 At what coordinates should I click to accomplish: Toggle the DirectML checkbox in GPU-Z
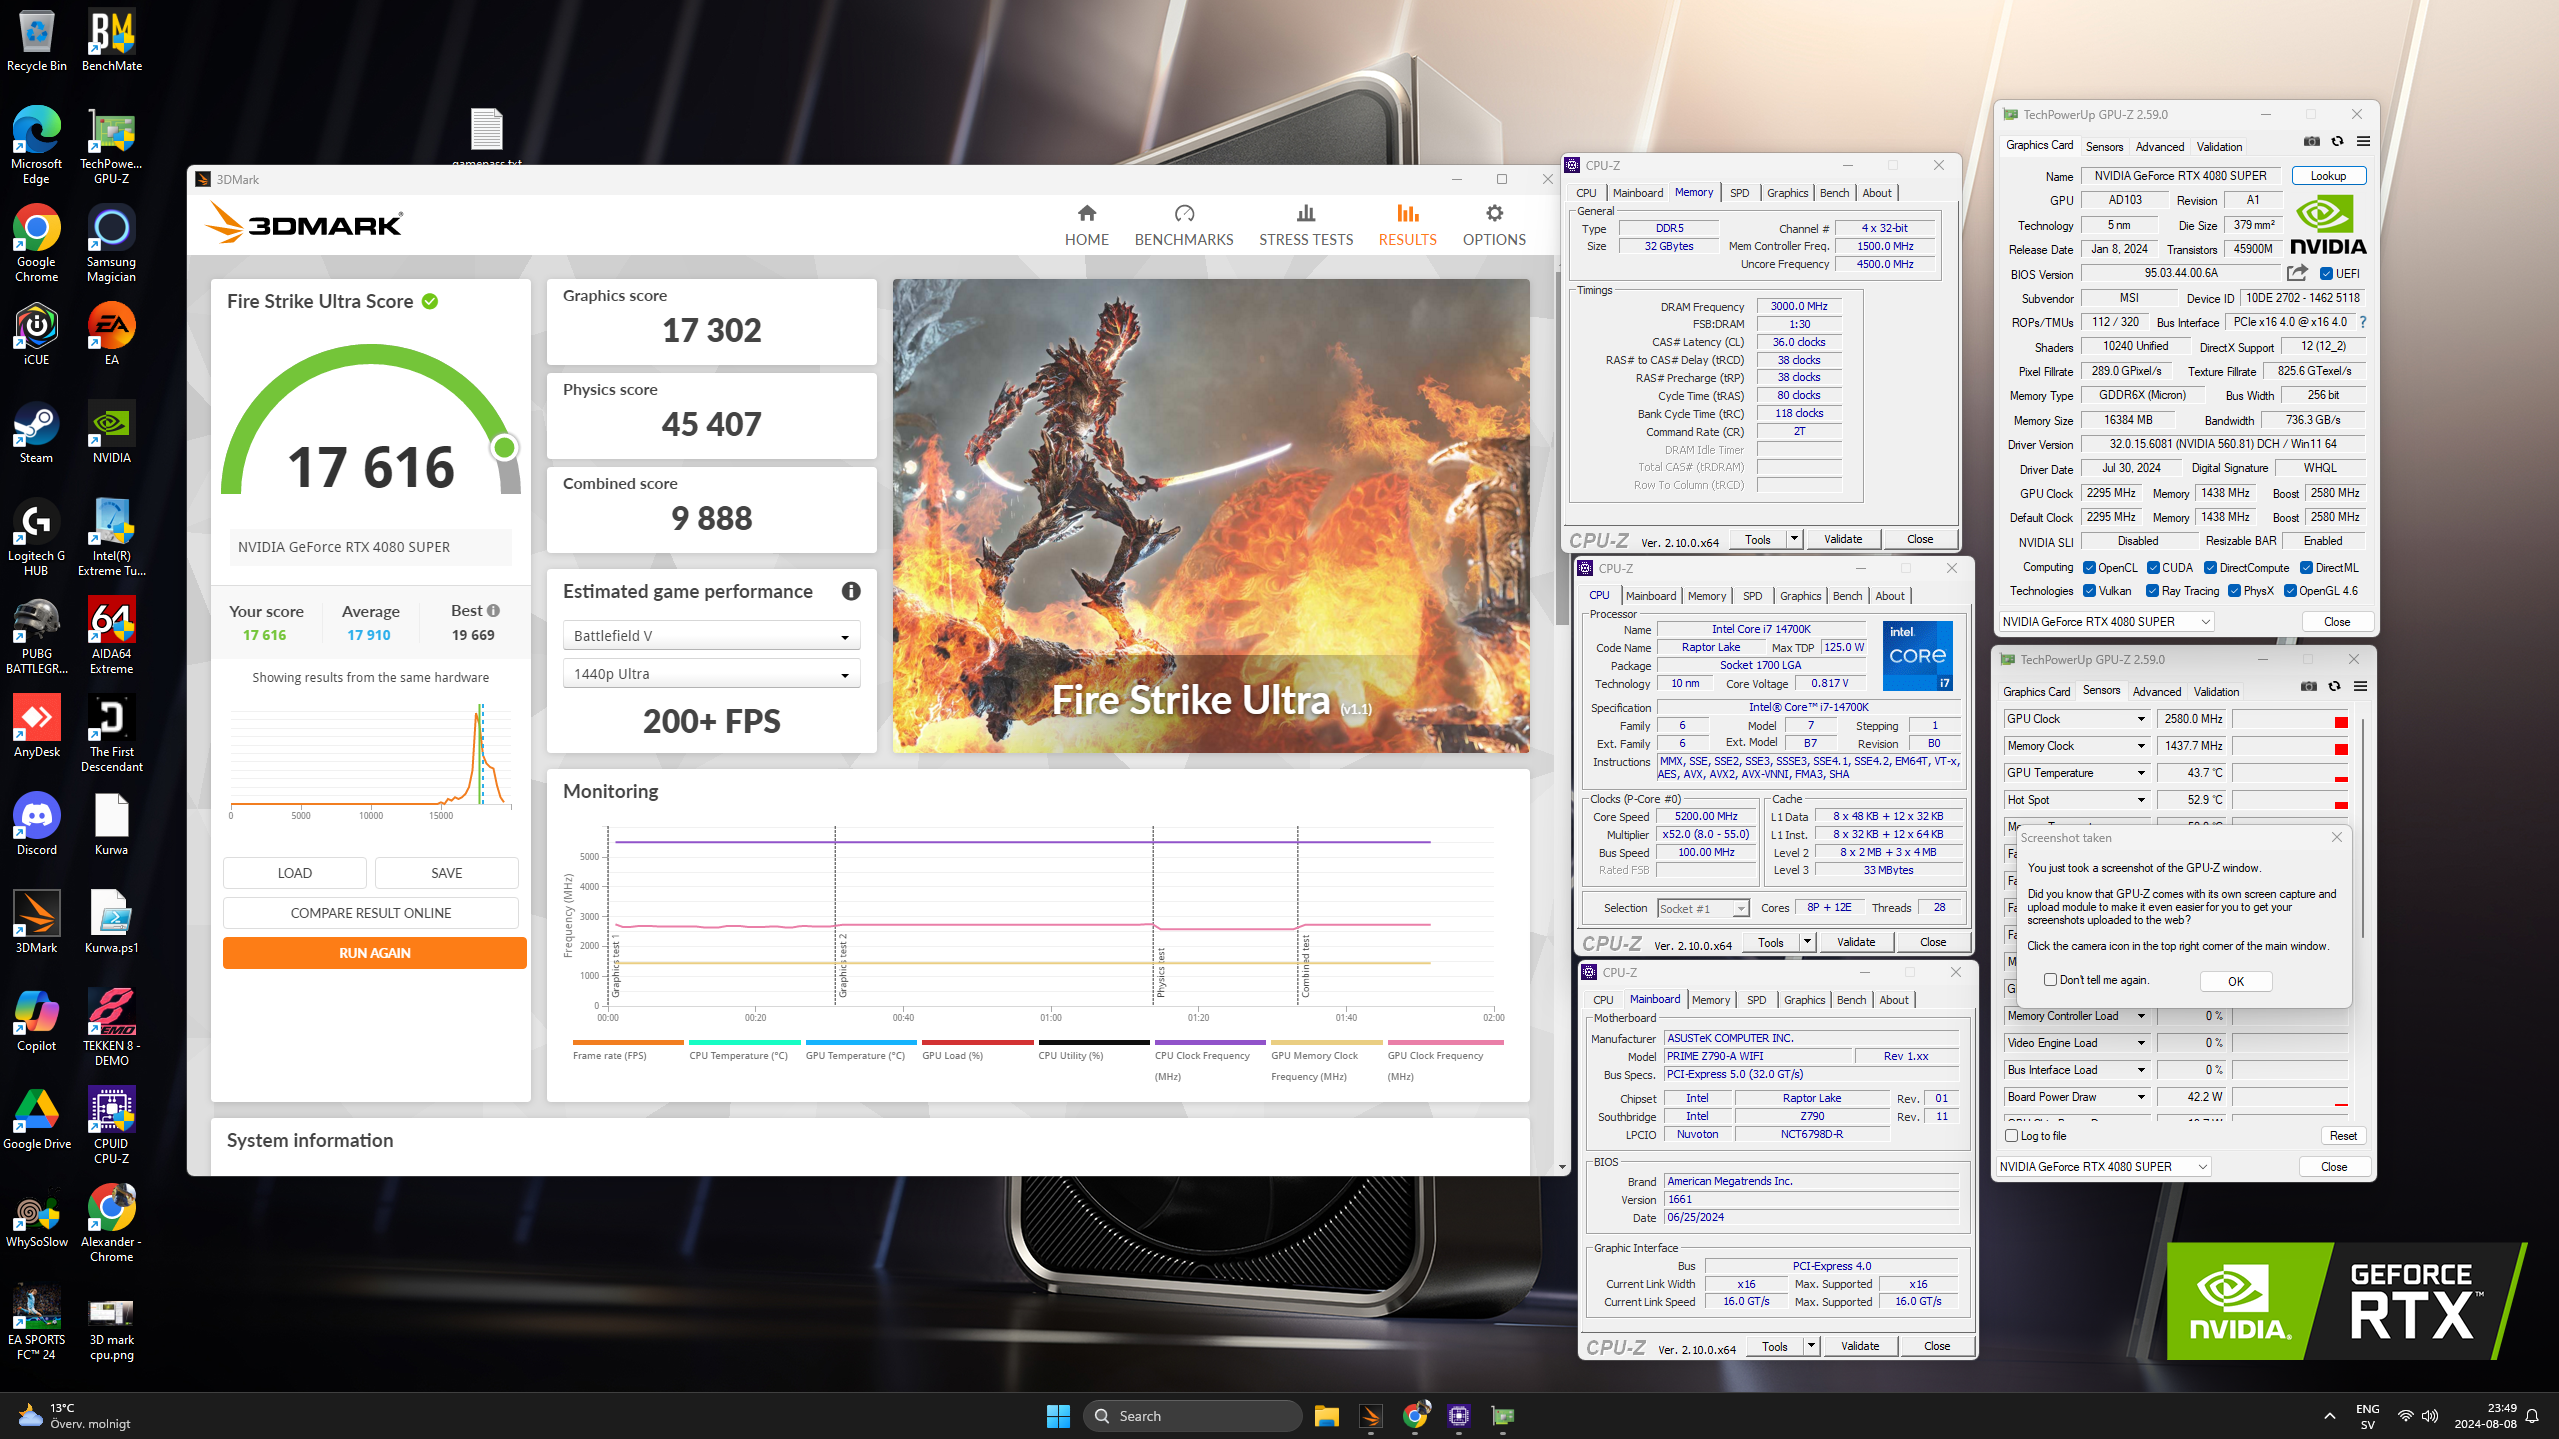click(2306, 567)
